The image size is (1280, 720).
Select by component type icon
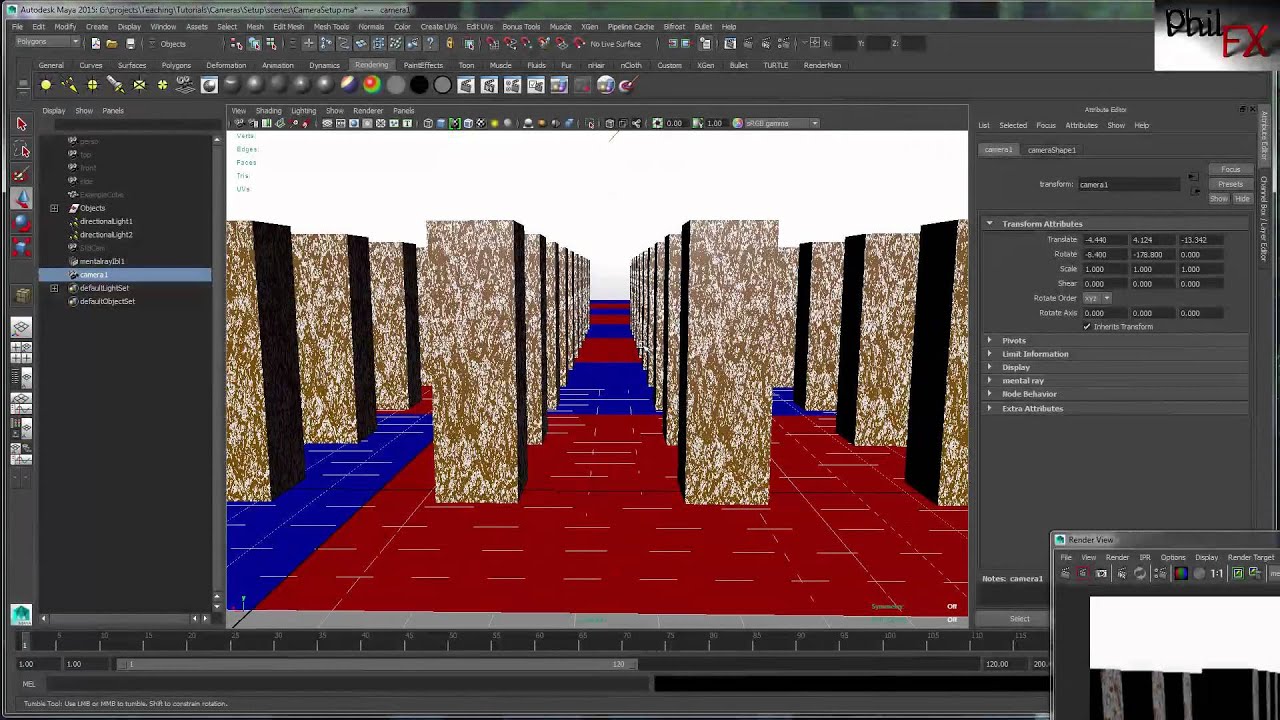tap(271, 43)
